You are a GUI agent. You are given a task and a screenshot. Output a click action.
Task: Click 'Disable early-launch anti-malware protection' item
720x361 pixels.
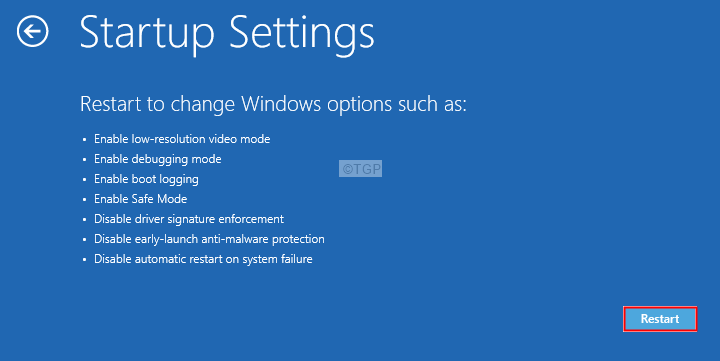pos(209,239)
